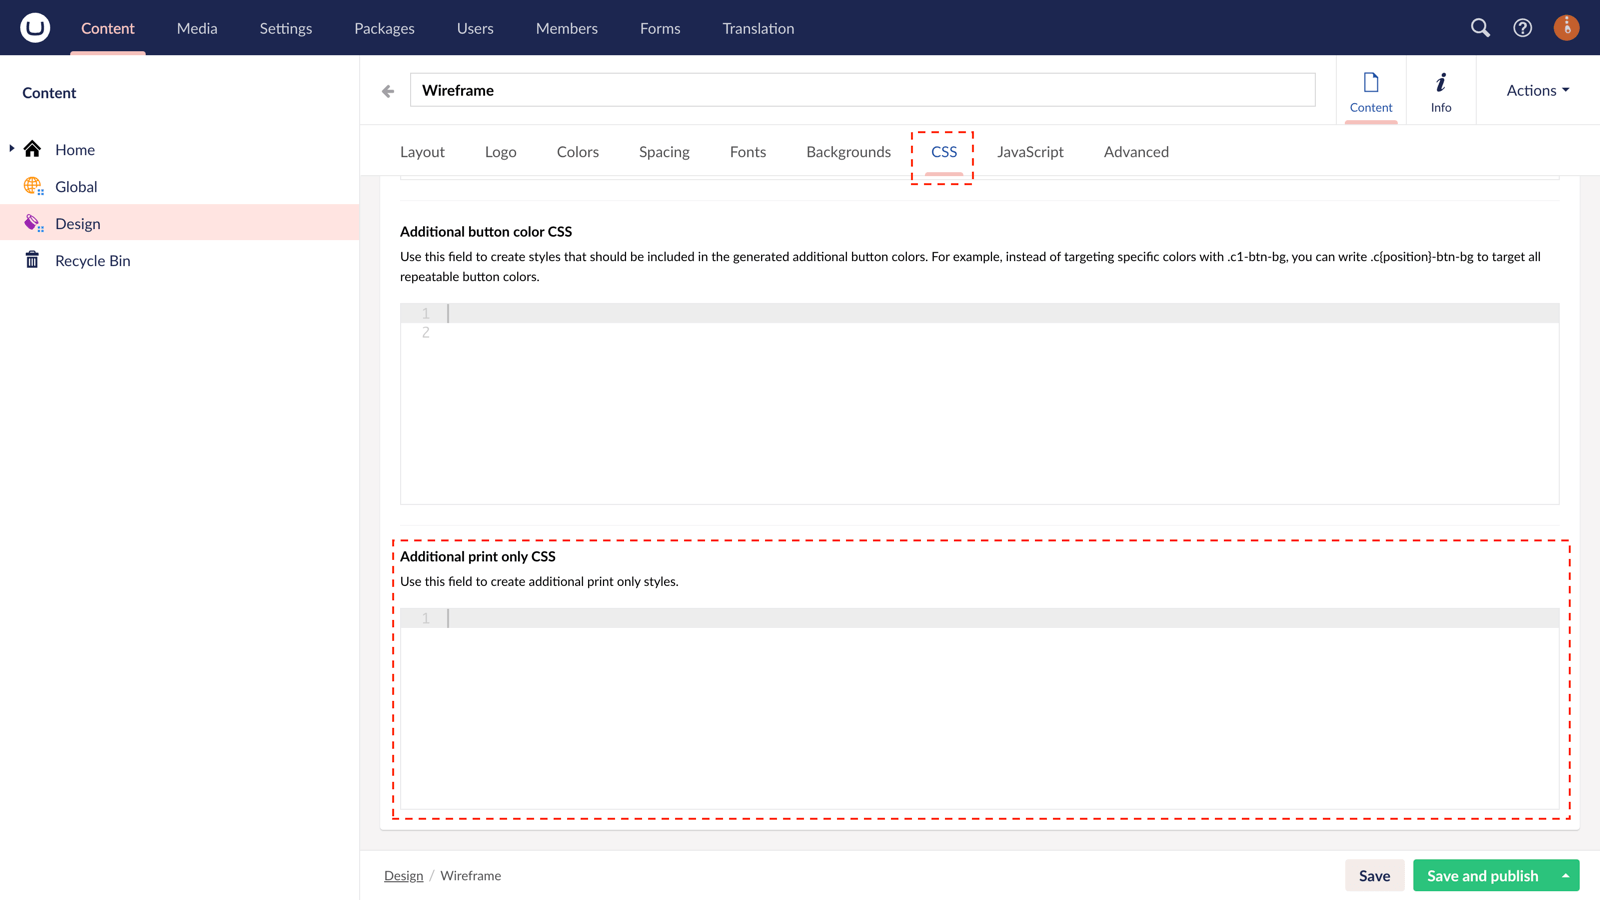1600x900 pixels.
Task: Switch to the JavaScript tab
Action: pyautogui.click(x=1030, y=152)
